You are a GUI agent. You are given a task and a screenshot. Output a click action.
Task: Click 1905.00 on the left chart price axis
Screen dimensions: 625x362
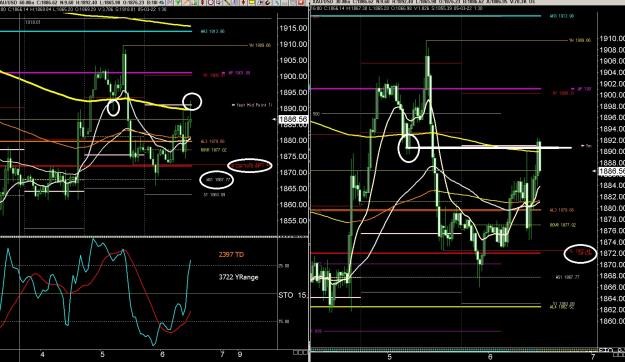tap(293, 60)
